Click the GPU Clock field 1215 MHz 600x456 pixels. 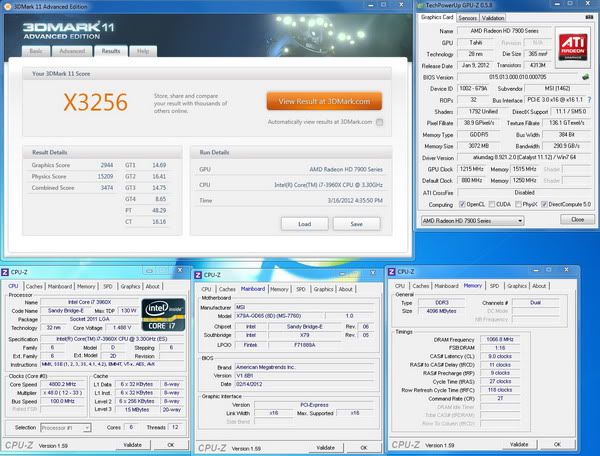pyautogui.click(x=472, y=169)
